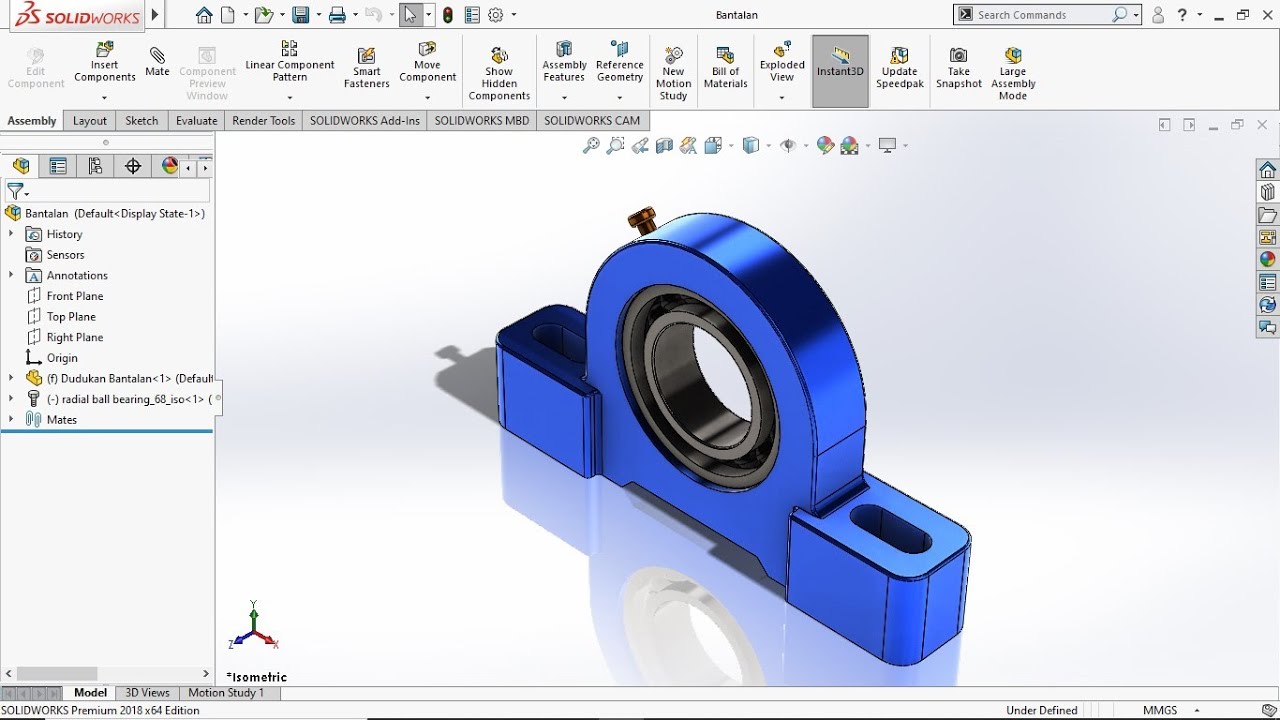The height and width of the screenshot is (720, 1280).
Task: Open the DimXpertManager crosshair tab
Action: point(132,166)
